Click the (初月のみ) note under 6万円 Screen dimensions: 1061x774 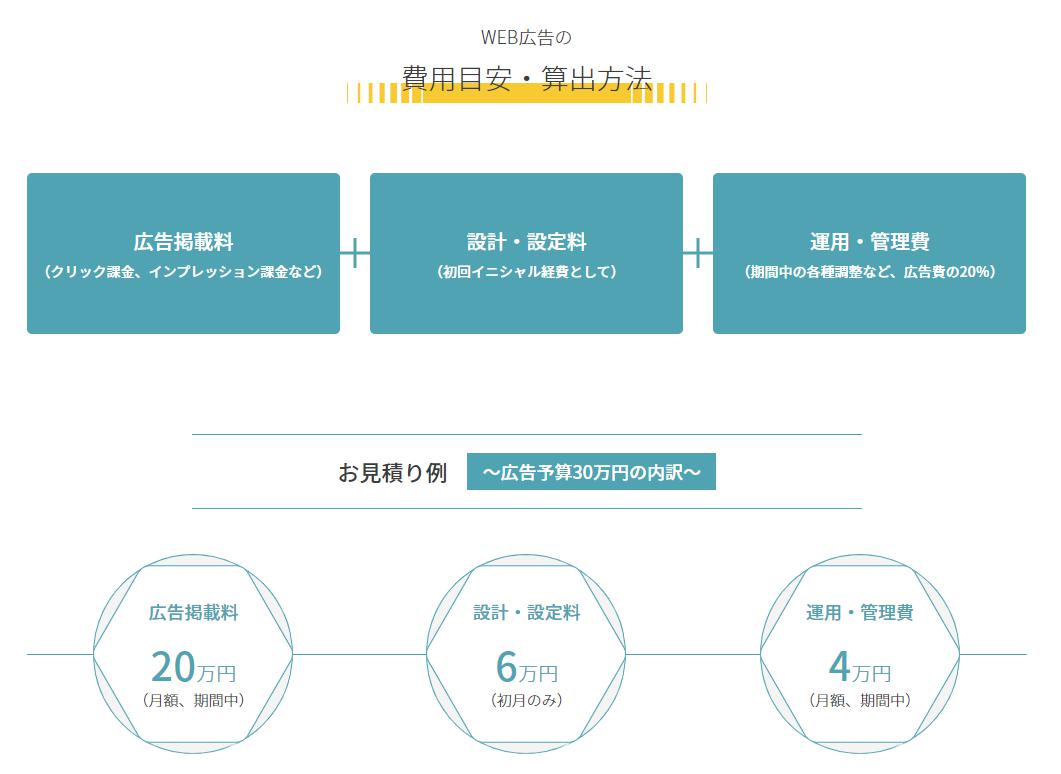(x=527, y=701)
